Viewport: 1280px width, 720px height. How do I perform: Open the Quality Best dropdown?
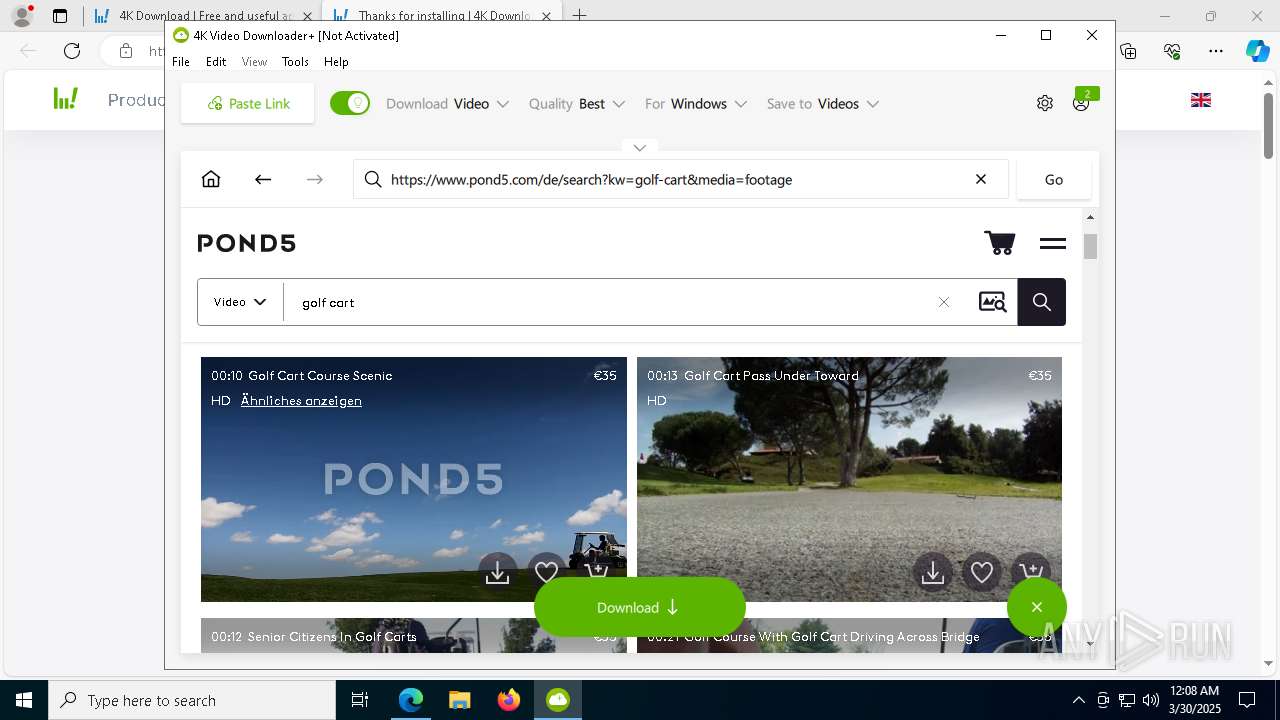pyautogui.click(x=577, y=104)
